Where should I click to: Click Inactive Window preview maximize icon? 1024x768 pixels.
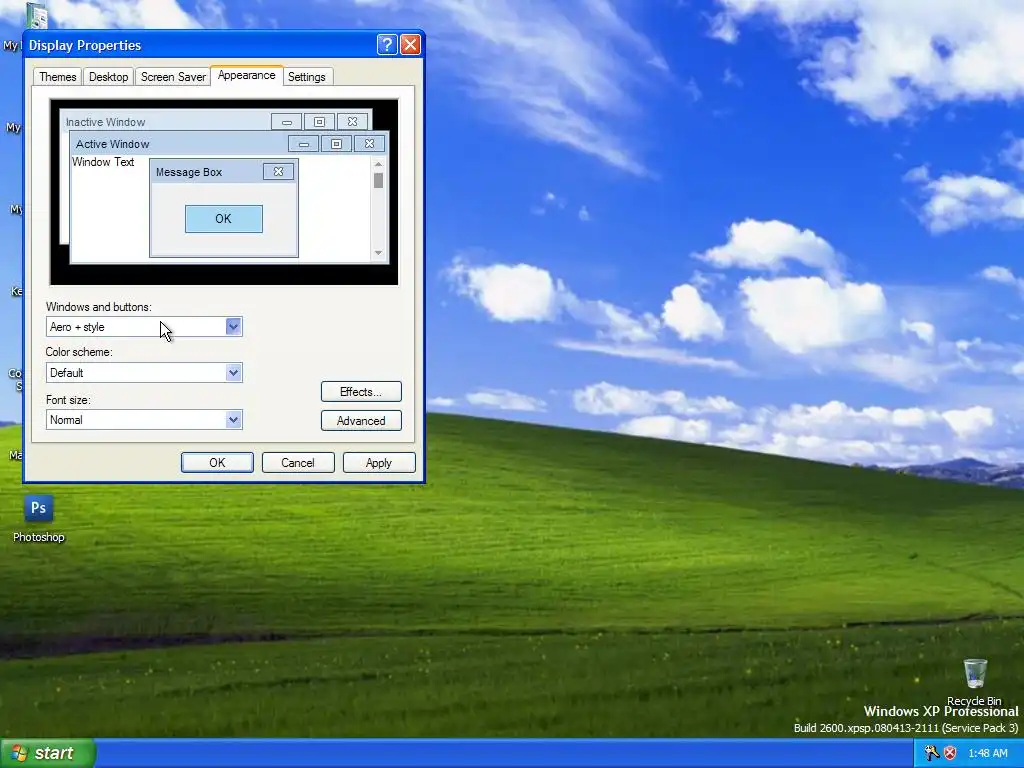tap(319, 122)
